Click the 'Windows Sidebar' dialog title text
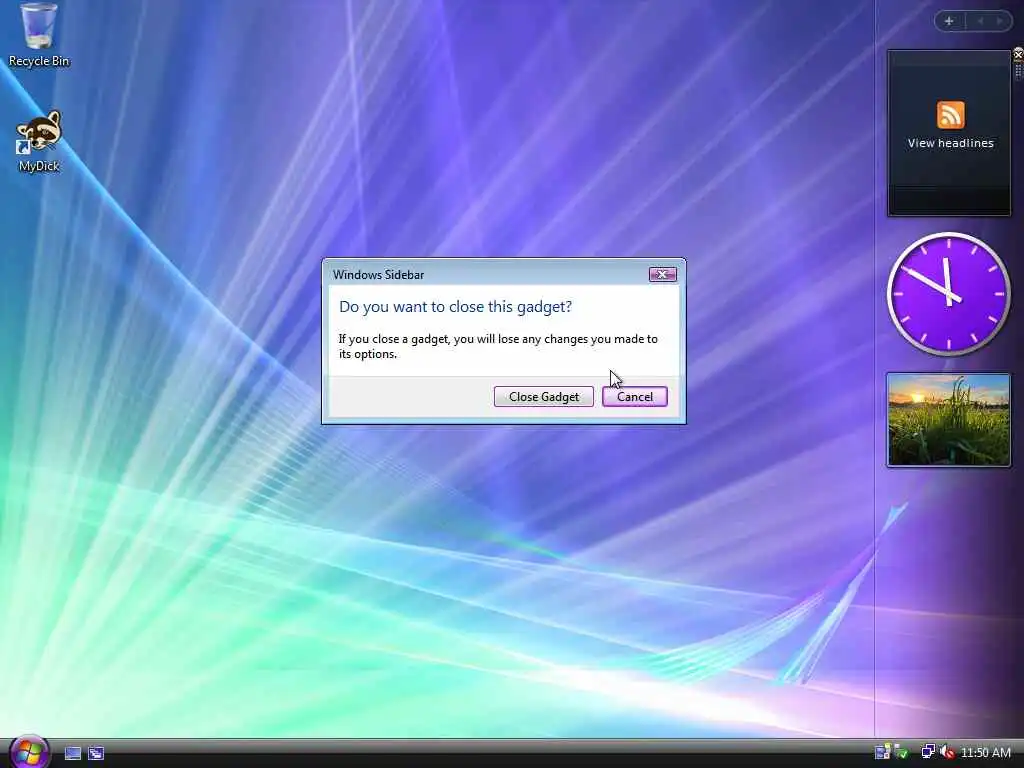The image size is (1024, 768). coord(378,274)
